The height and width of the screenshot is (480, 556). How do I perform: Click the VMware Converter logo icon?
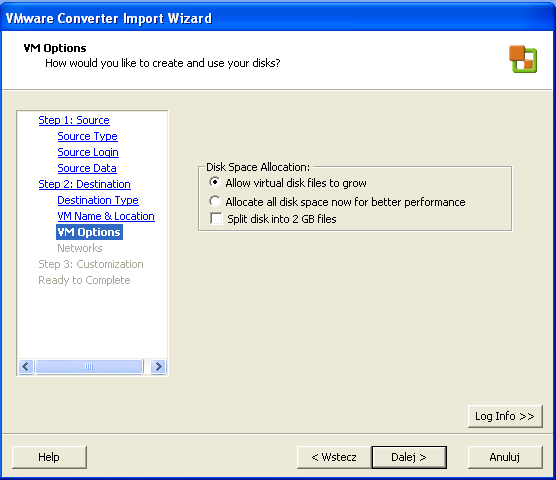pyautogui.click(x=523, y=59)
